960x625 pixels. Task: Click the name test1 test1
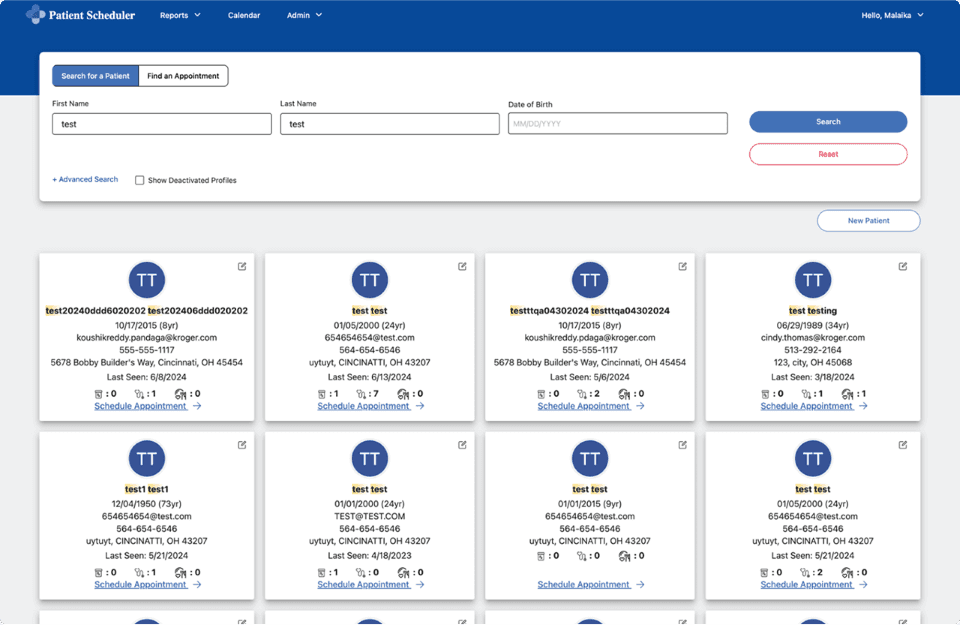pos(146,489)
